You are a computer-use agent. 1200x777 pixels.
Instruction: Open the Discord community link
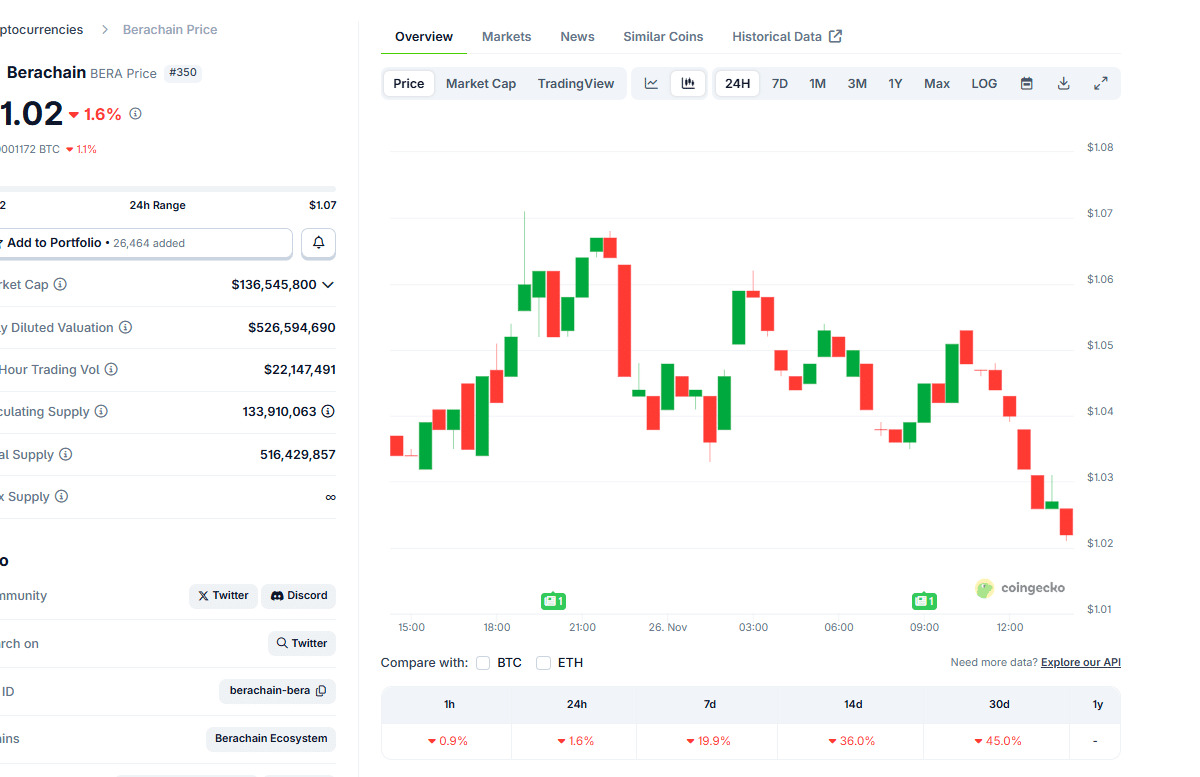299,596
